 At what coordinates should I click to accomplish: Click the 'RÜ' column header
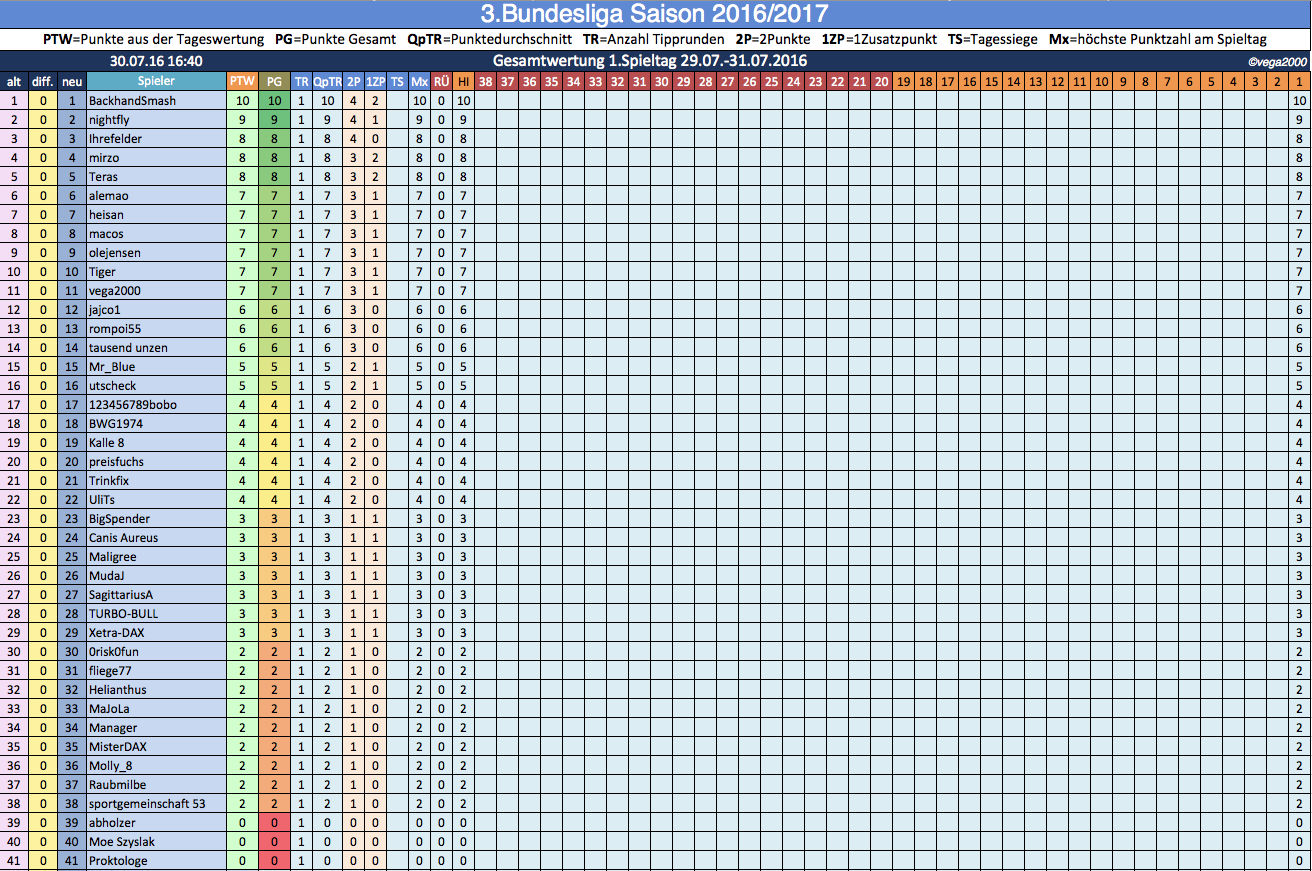pyautogui.click(x=442, y=81)
